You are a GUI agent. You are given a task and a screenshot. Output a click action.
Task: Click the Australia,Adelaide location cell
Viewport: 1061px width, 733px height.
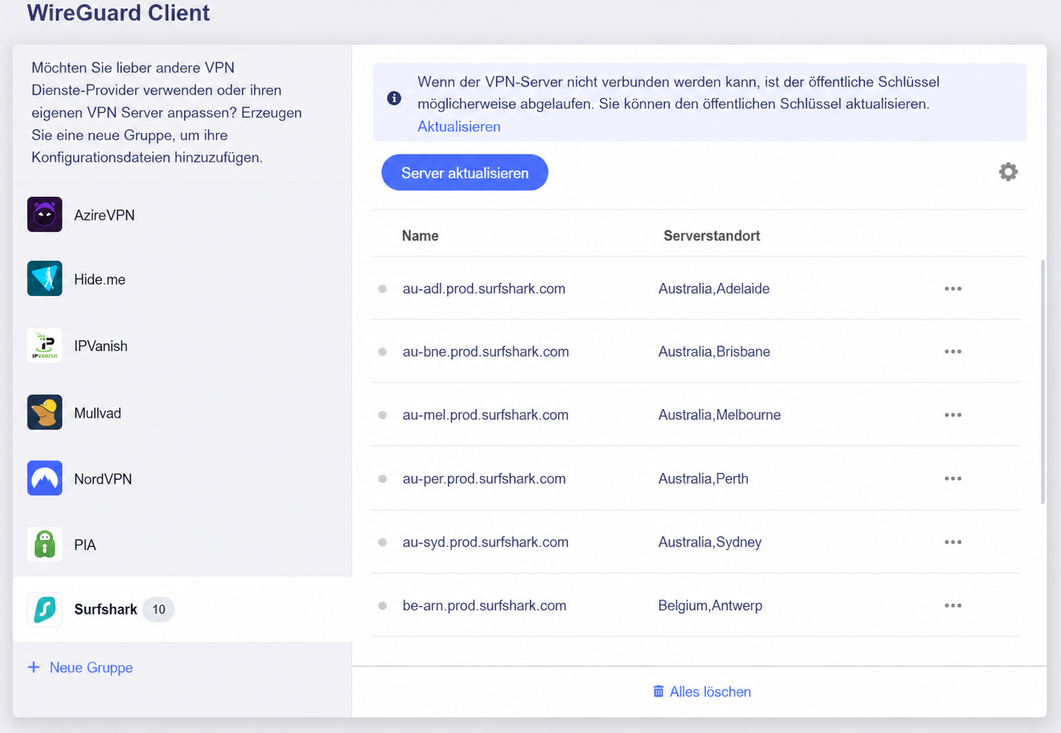[x=714, y=289]
